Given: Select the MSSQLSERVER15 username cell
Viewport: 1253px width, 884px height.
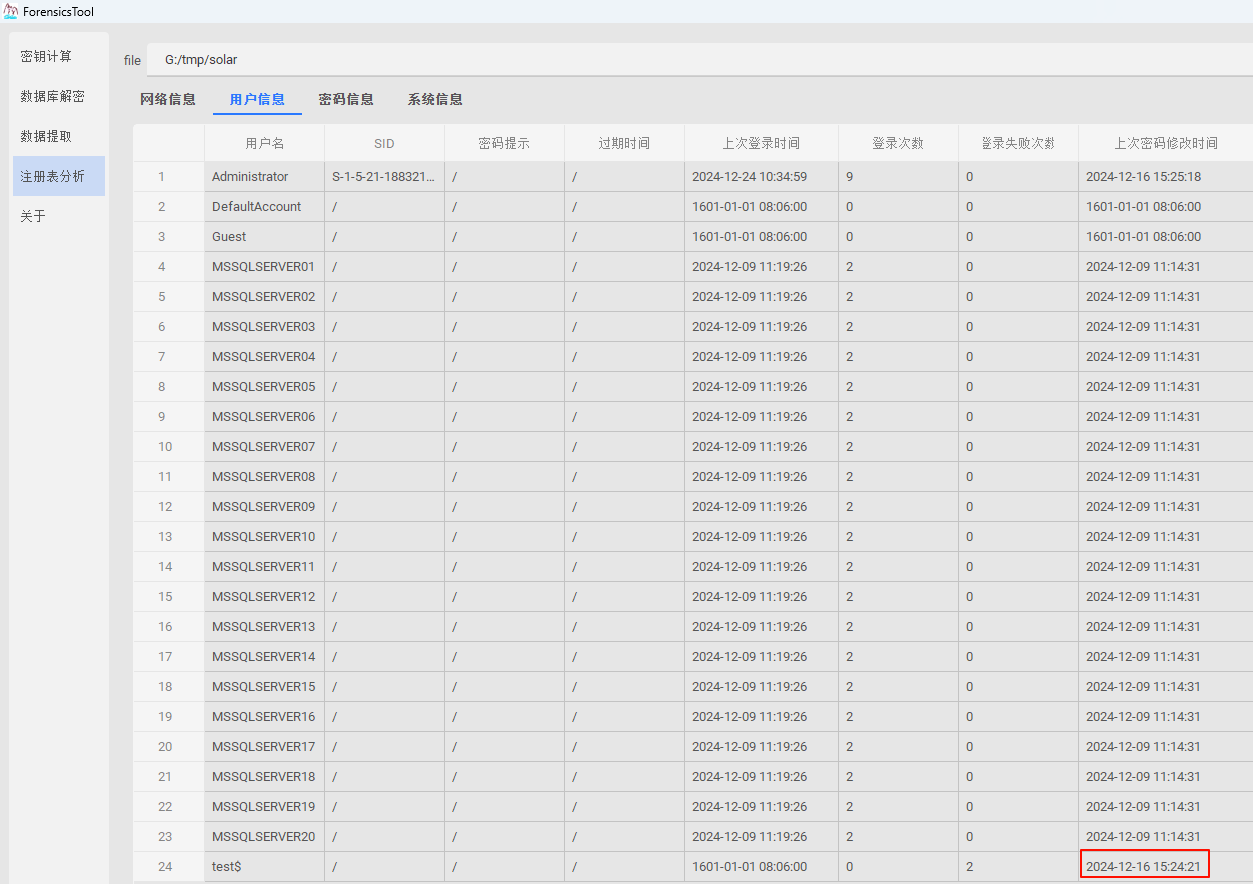Looking at the screenshot, I should click(265, 687).
